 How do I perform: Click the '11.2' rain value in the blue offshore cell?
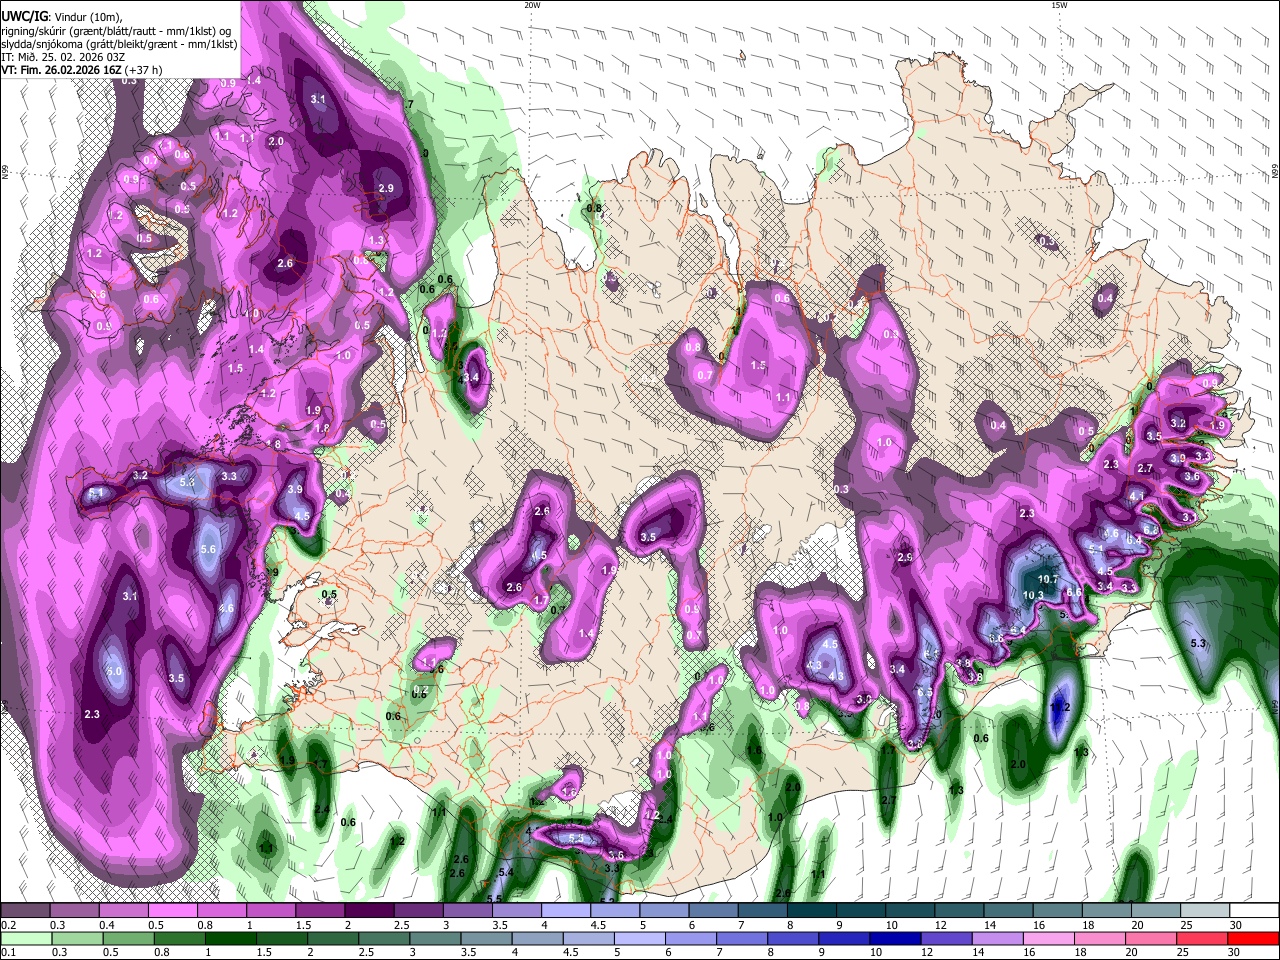pos(1061,707)
